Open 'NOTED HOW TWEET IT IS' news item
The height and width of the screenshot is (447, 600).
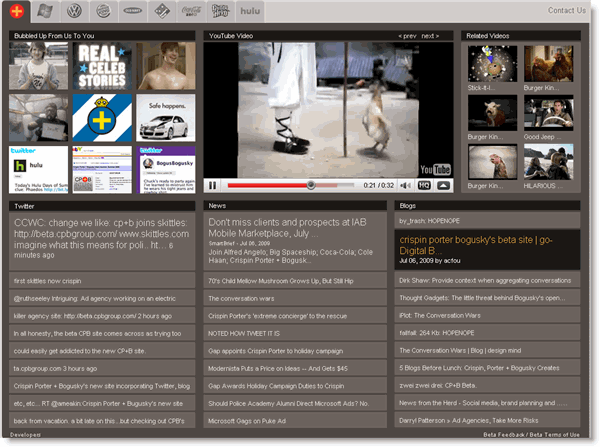(295, 333)
